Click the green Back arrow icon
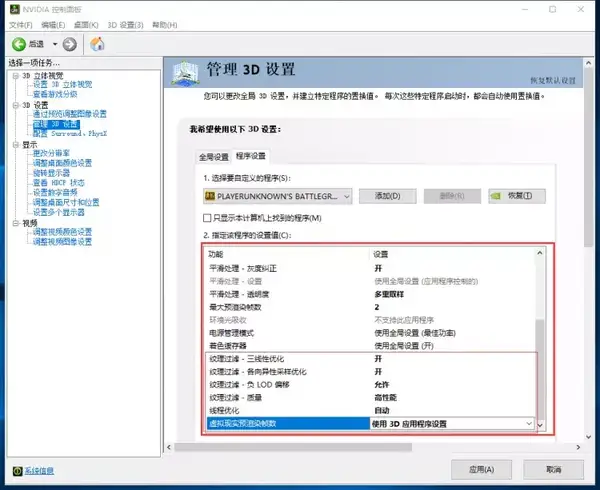The image size is (600, 490). 20,44
